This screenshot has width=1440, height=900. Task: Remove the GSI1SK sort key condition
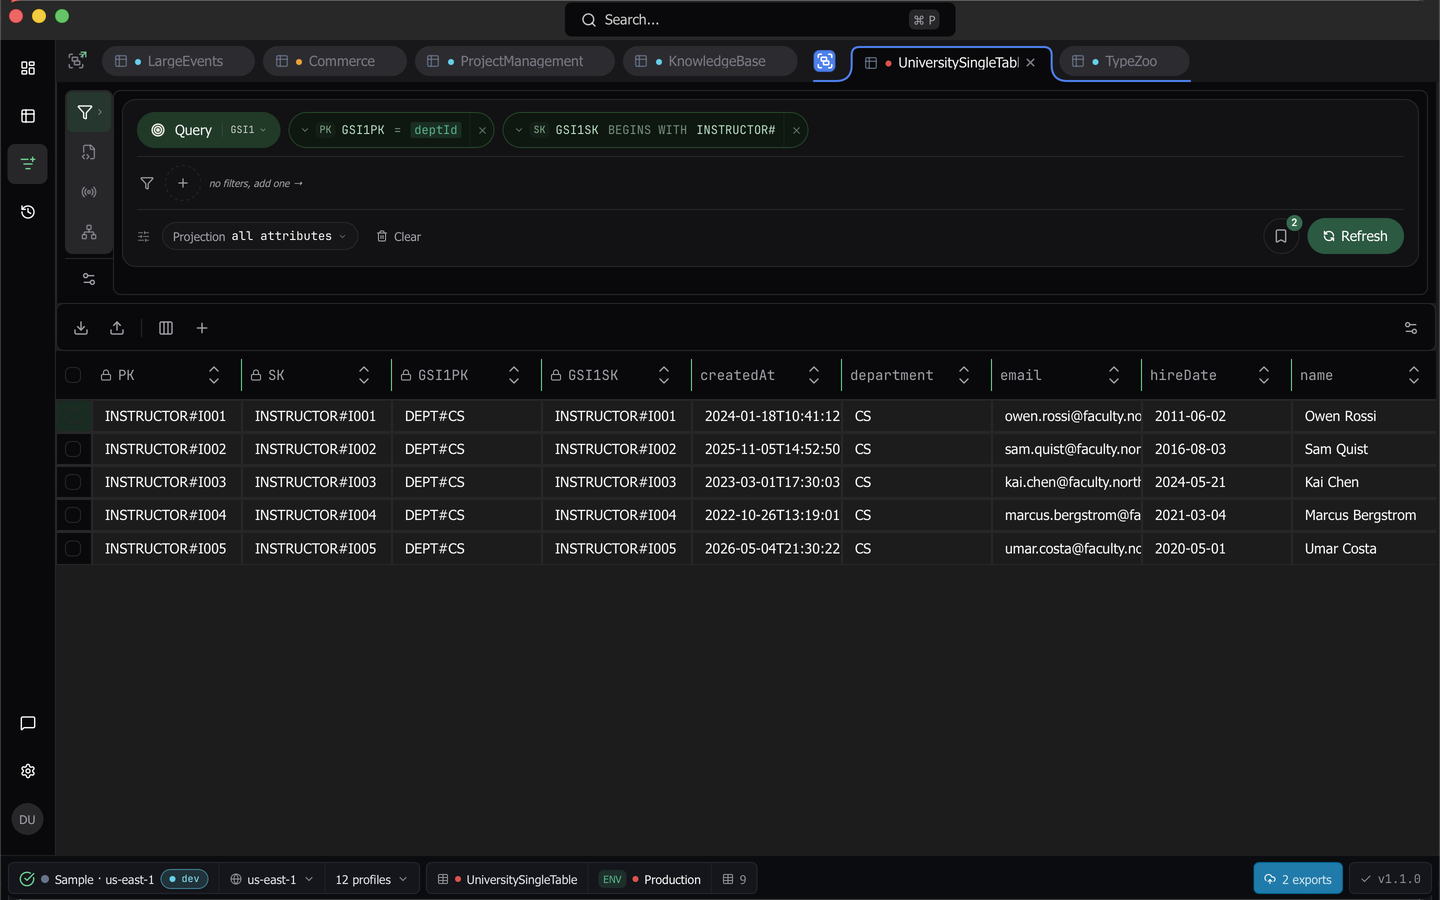(x=796, y=130)
